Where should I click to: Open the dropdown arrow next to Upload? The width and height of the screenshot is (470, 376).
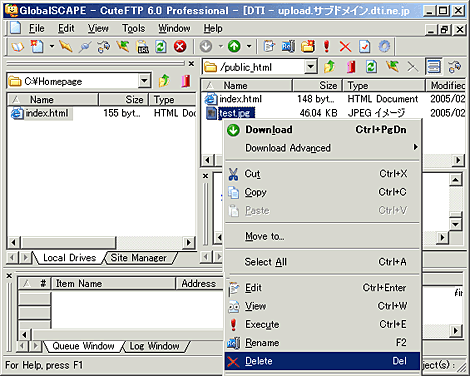click(249, 46)
